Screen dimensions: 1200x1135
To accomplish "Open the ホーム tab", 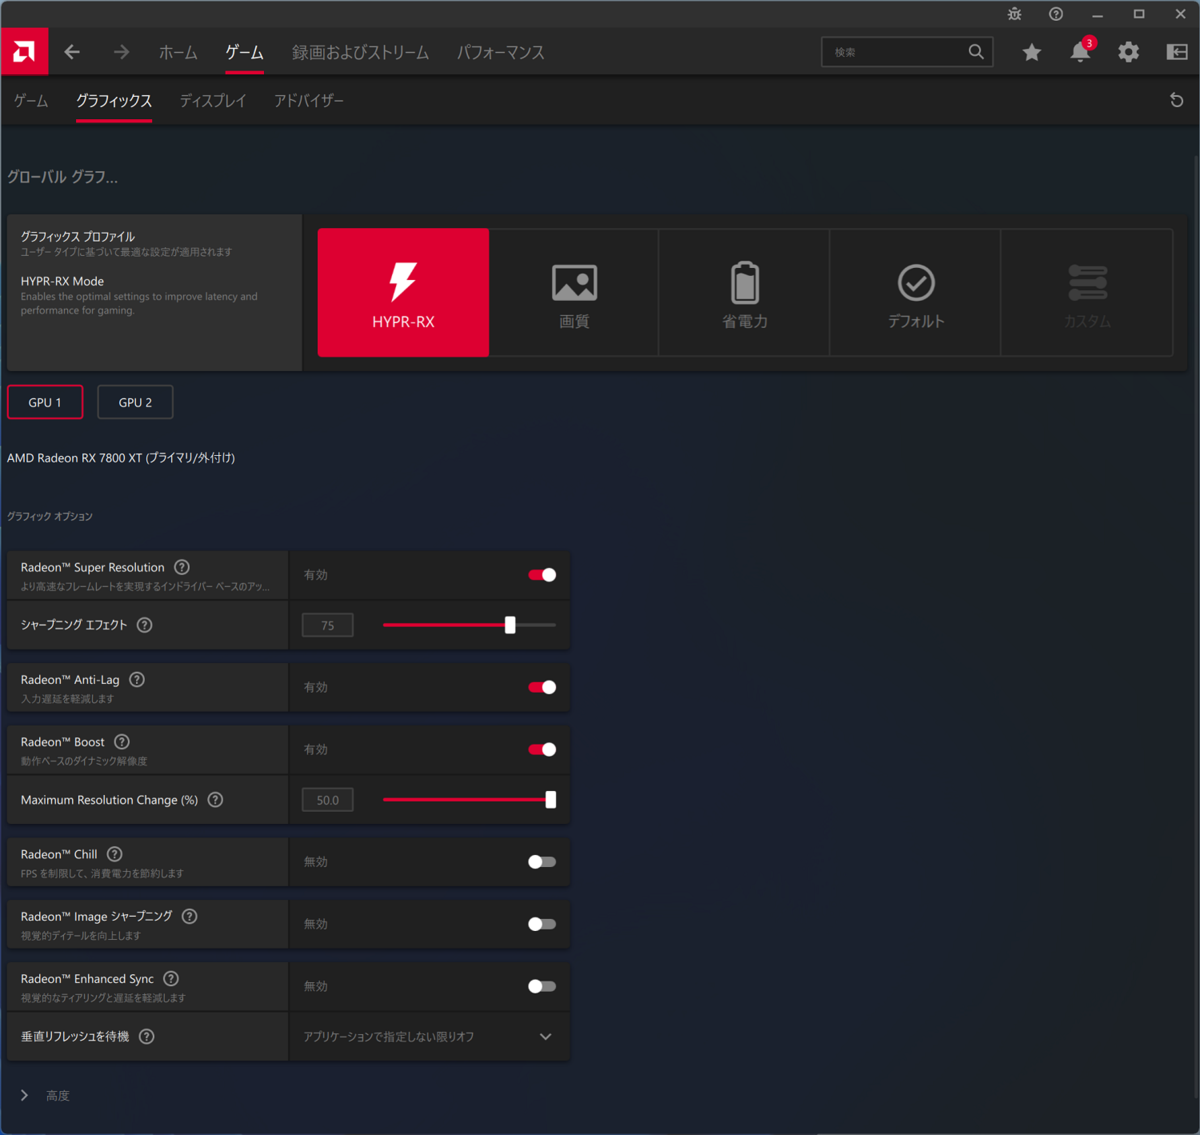I will pos(178,52).
